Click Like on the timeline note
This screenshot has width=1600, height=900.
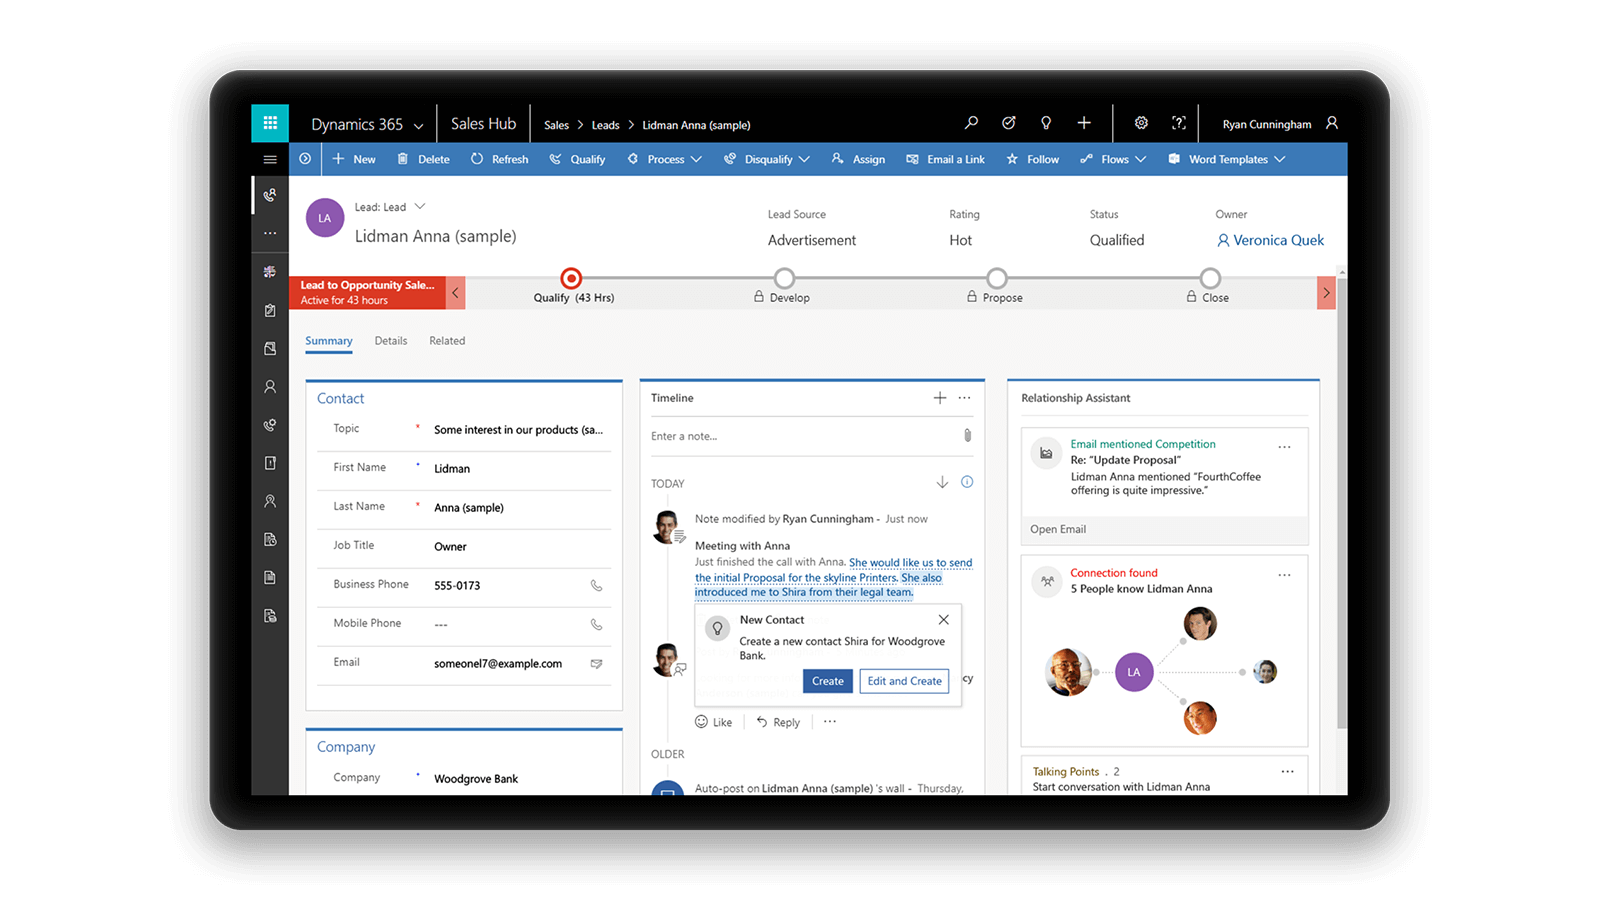(714, 722)
